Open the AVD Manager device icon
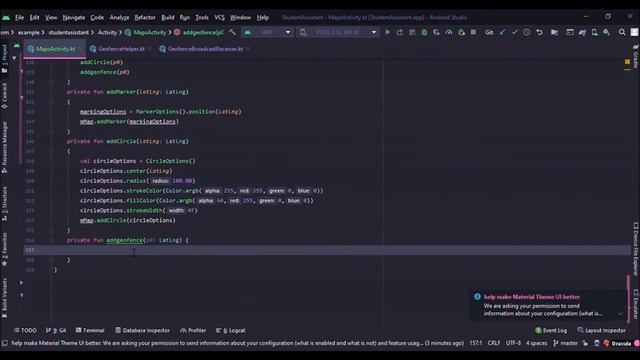 click(594, 32)
